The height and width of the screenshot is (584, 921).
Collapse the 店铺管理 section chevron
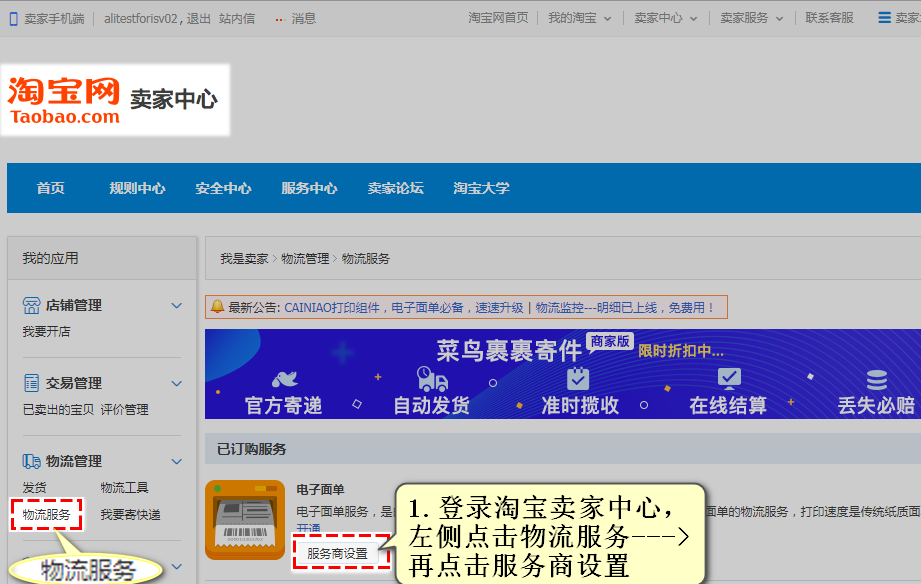pyautogui.click(x=176, y=306)
